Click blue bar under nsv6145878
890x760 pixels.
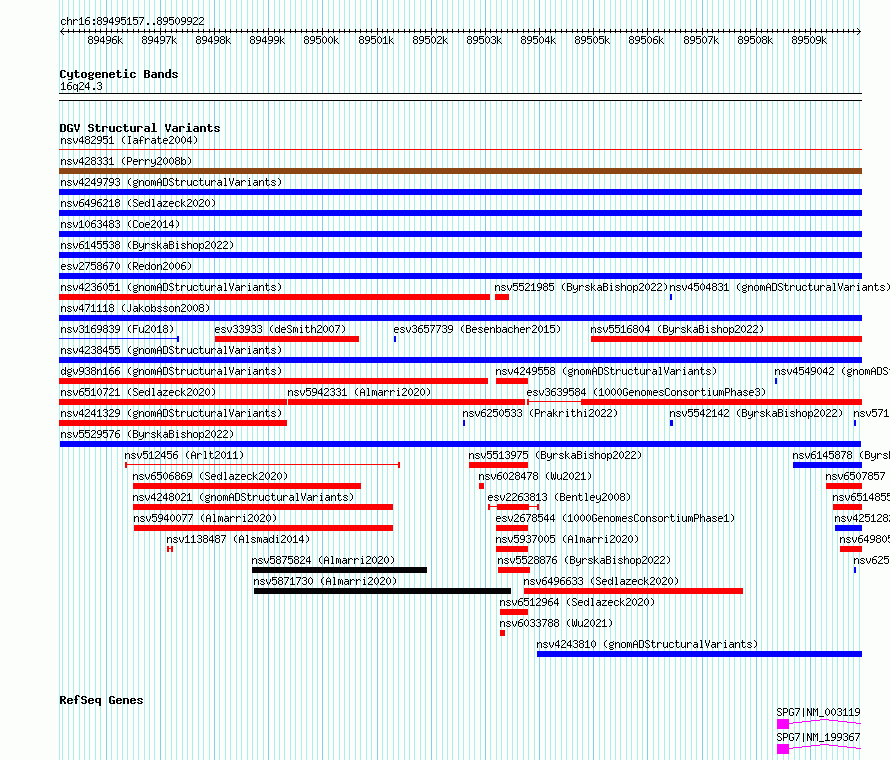[x=828, y=465]
